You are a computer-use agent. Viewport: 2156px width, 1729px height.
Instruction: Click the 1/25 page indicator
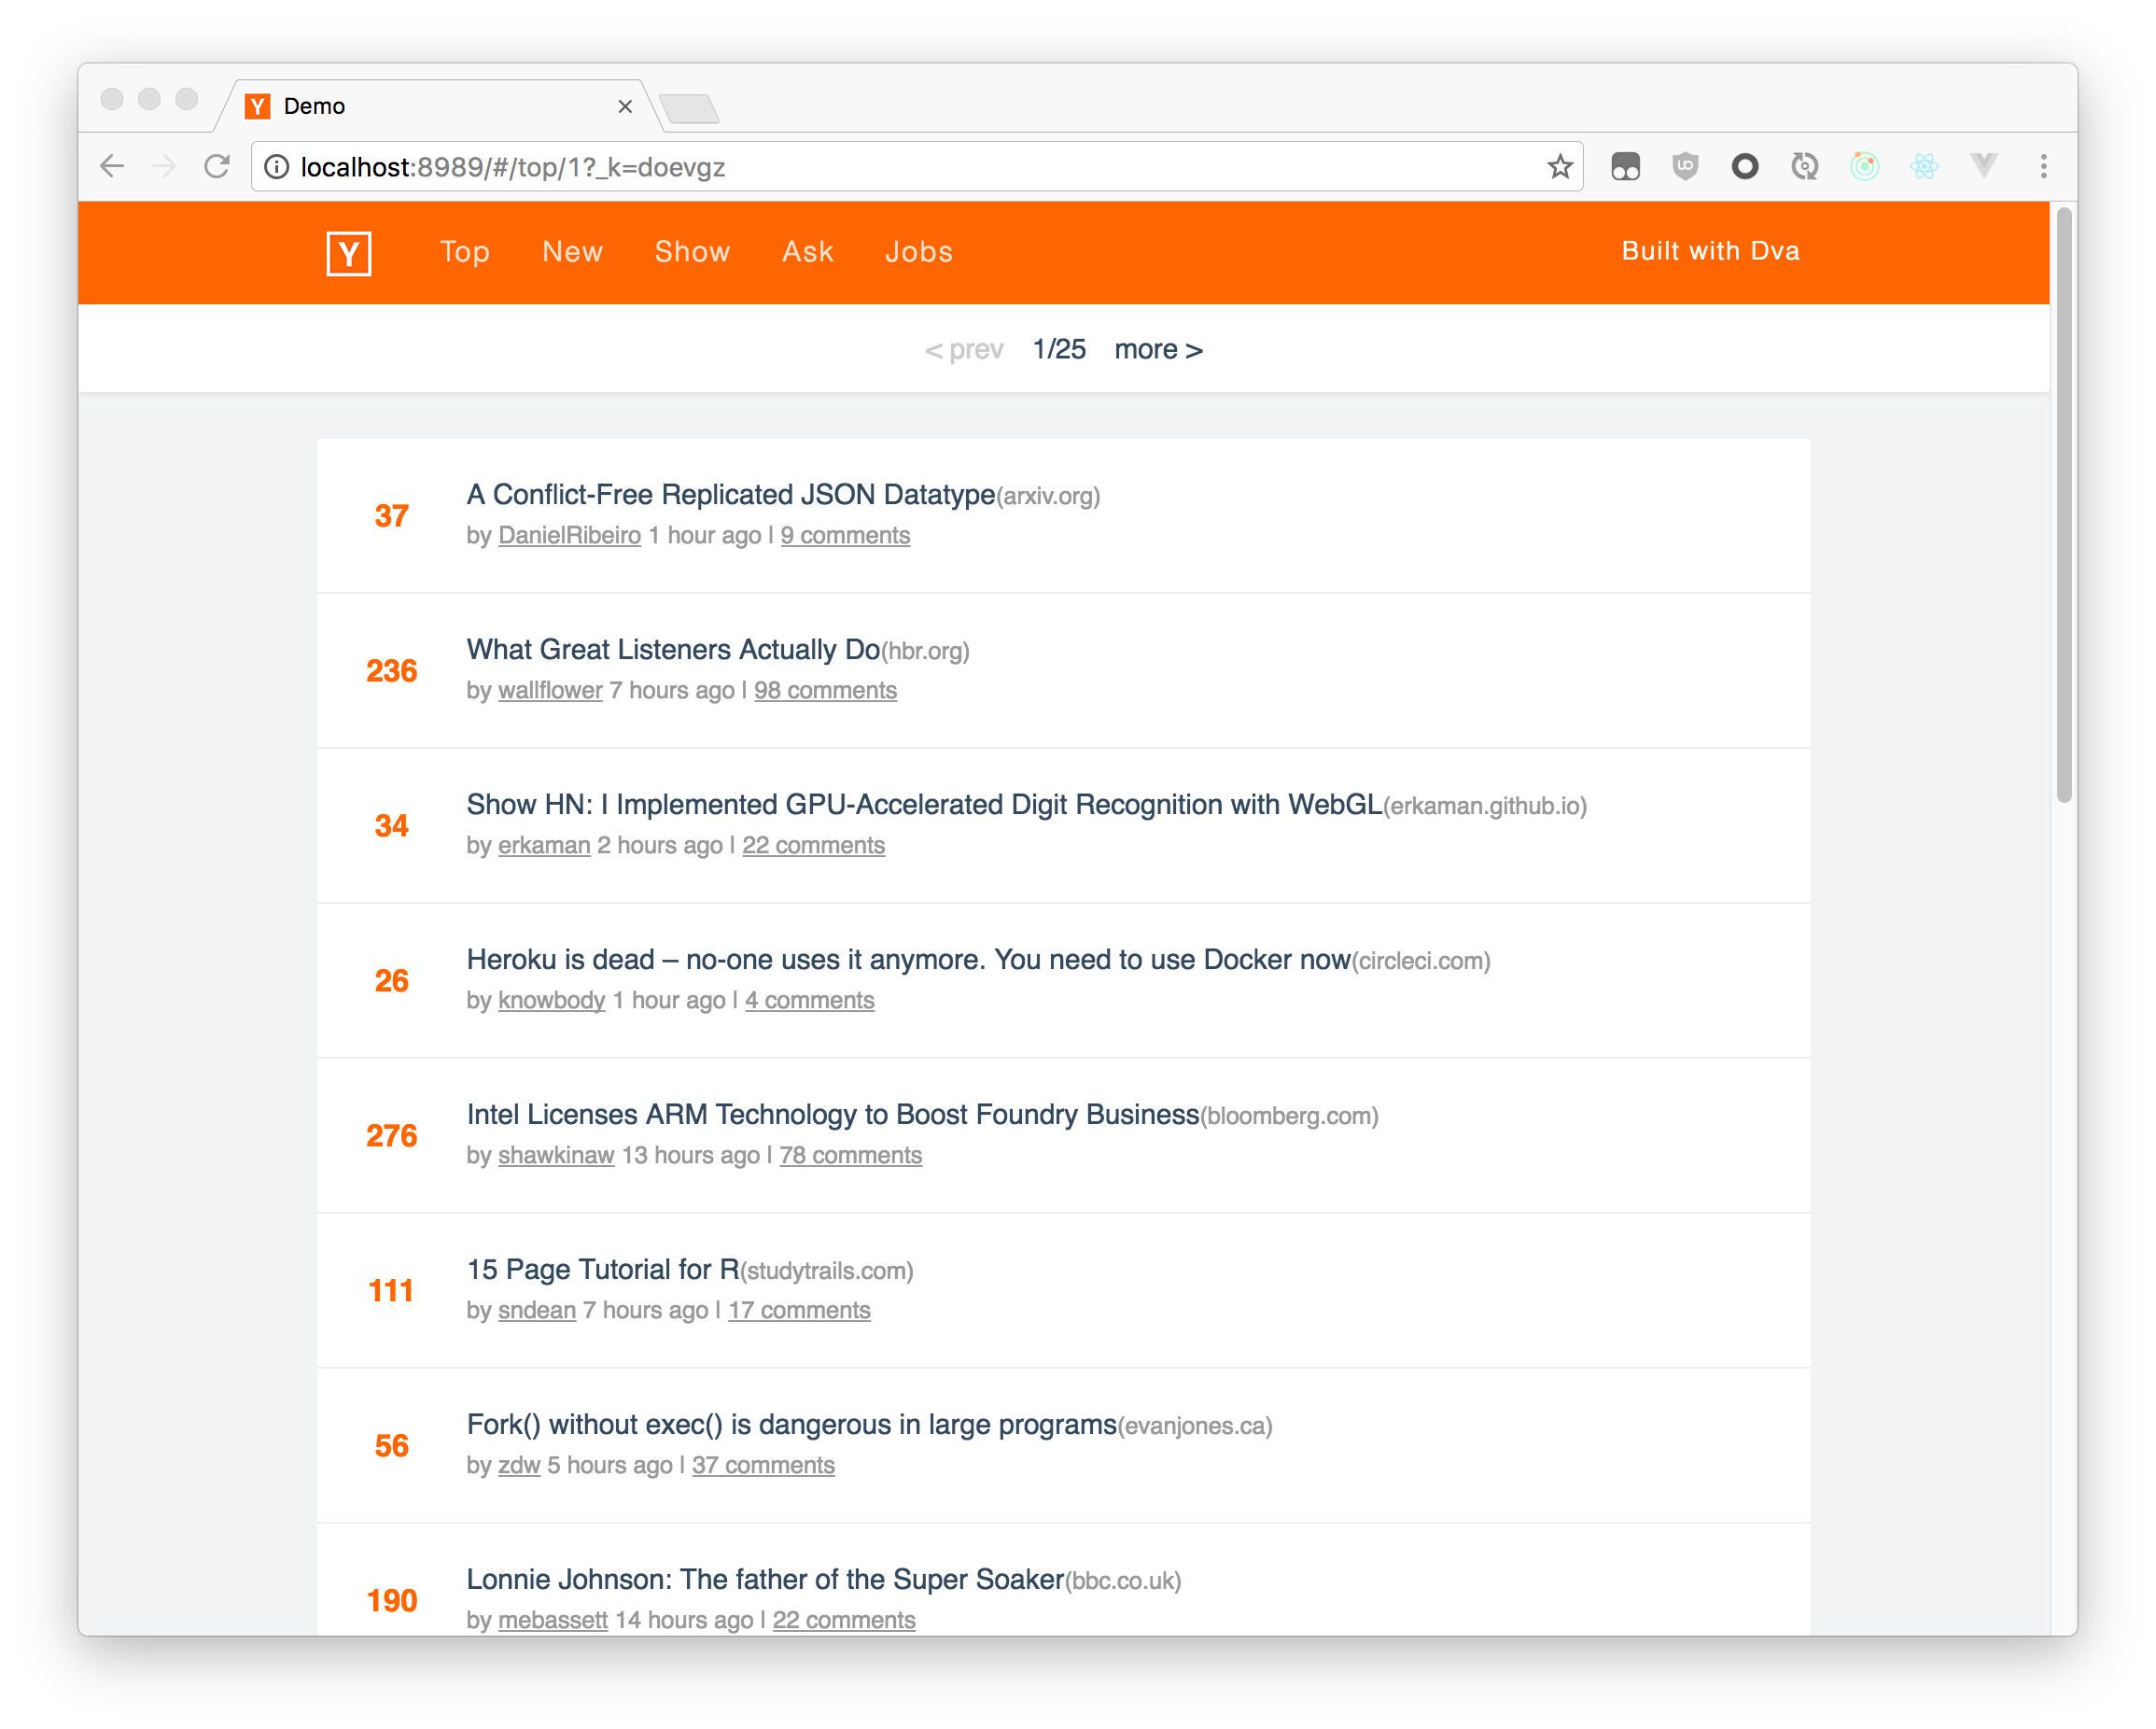[x=1059, y=350]
